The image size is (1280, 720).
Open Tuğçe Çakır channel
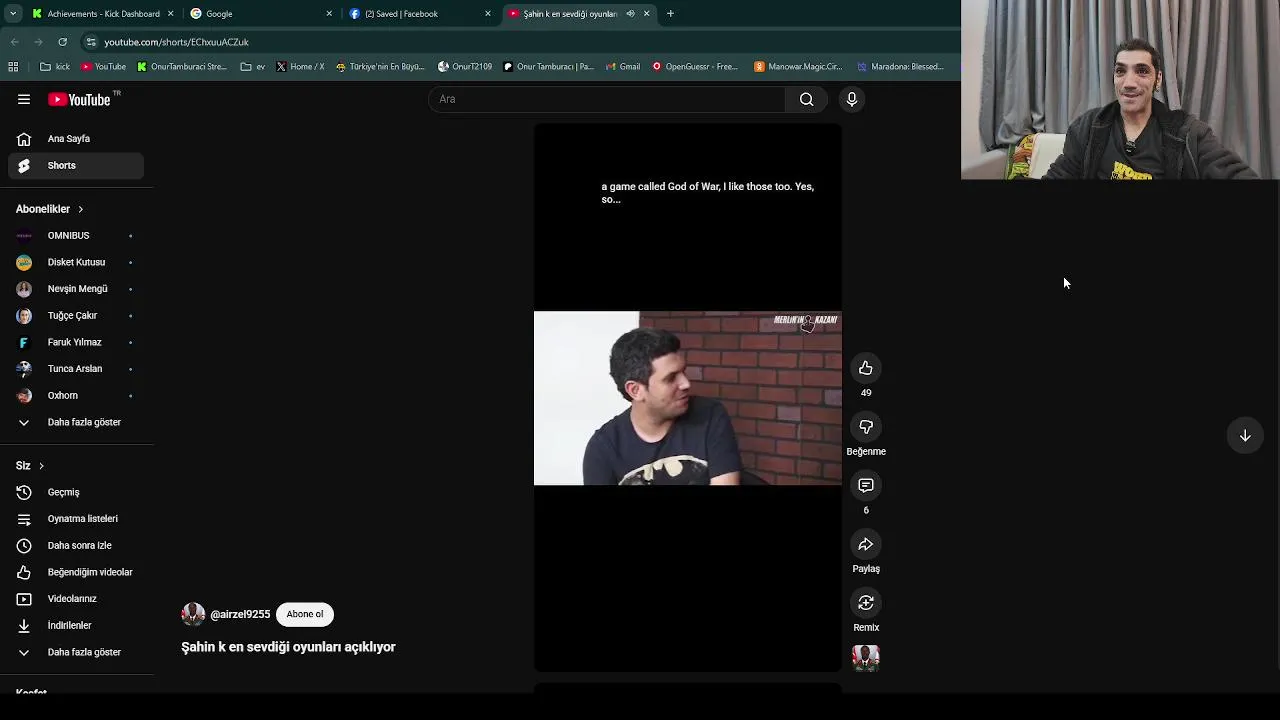click(x=76, y=315)
